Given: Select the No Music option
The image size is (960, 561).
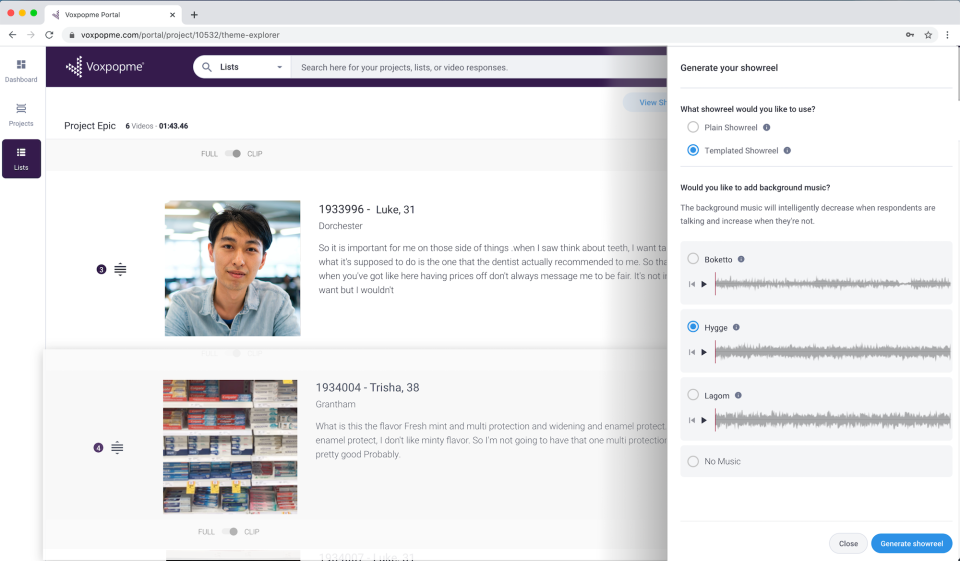Looking at the screenshot, I should click(693, 461).
